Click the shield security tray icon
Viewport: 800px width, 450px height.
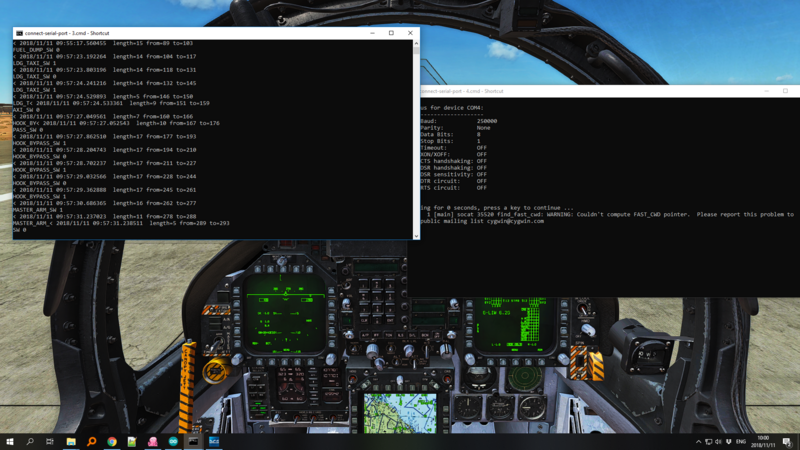click(x=729, y=442)
